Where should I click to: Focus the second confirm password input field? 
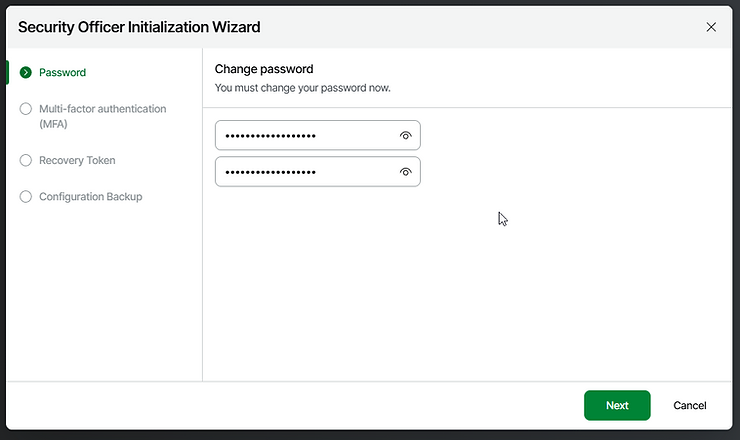tap(300, 172)
